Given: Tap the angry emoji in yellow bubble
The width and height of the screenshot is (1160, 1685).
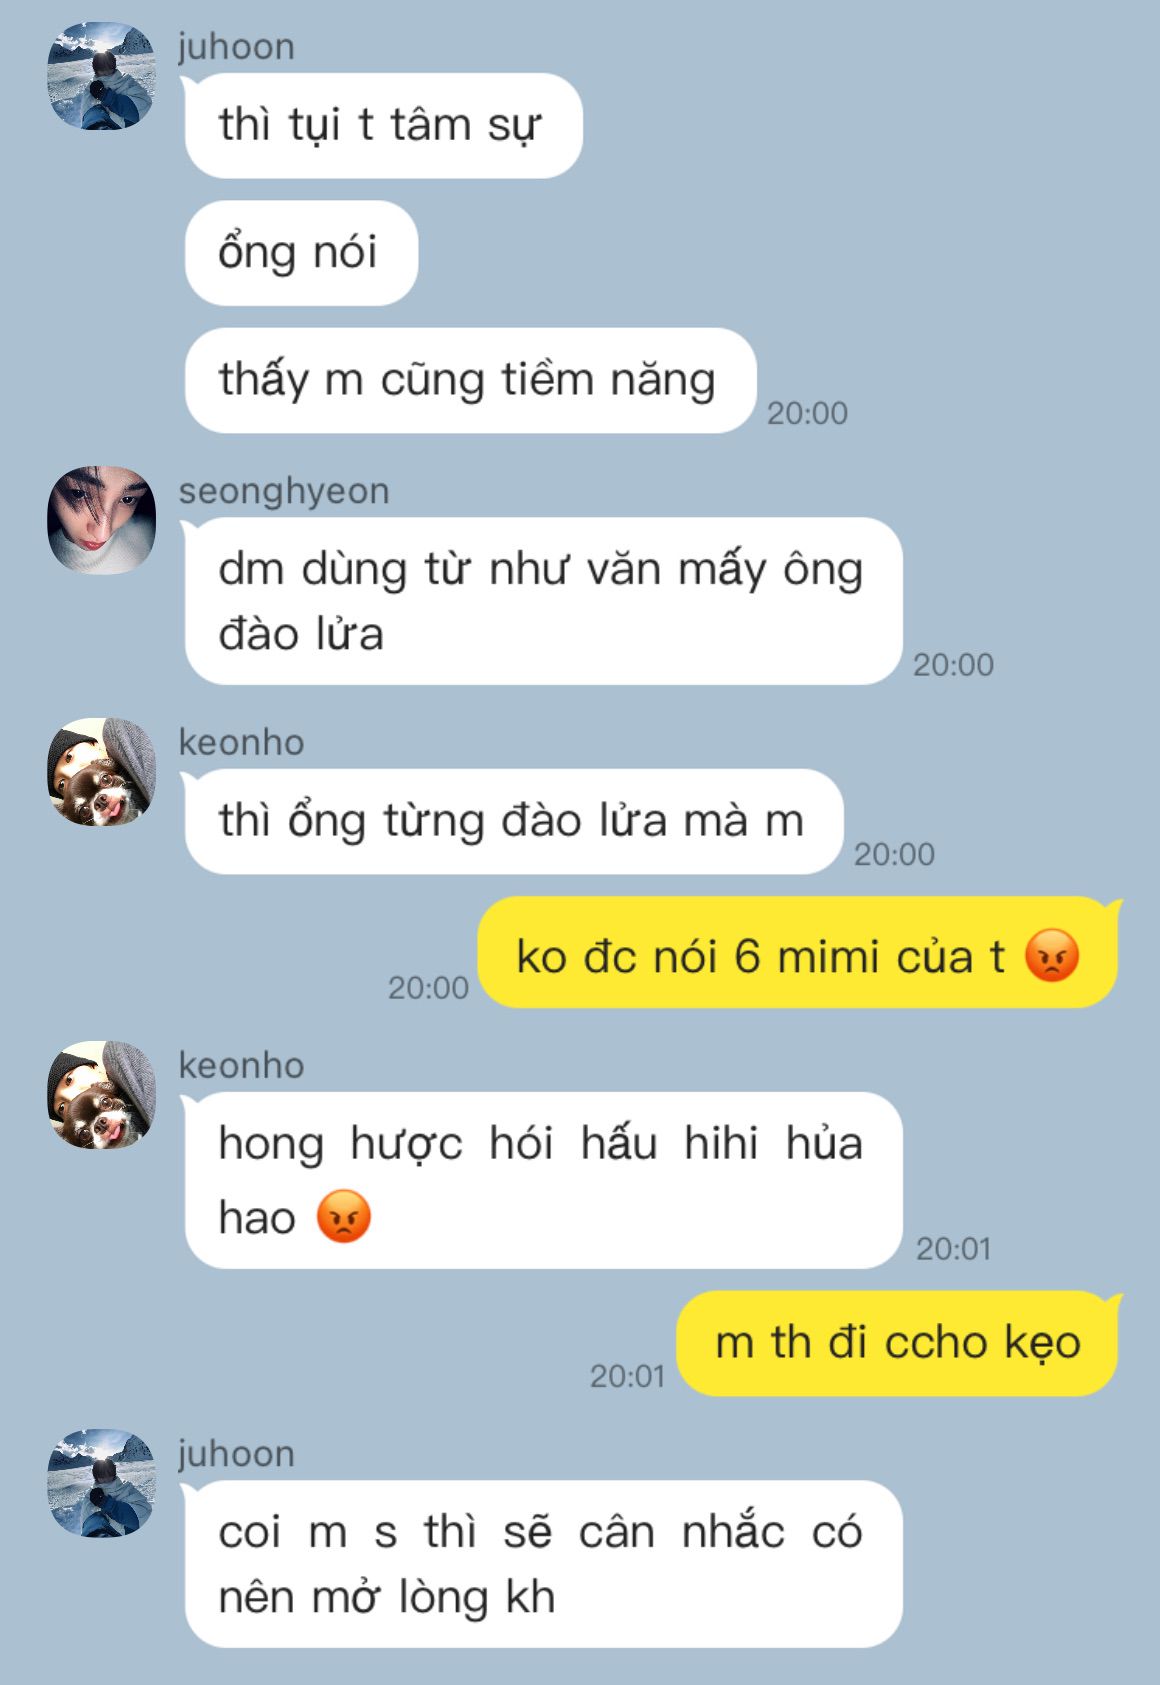Looking at the screenshot, I should 1052,955.
